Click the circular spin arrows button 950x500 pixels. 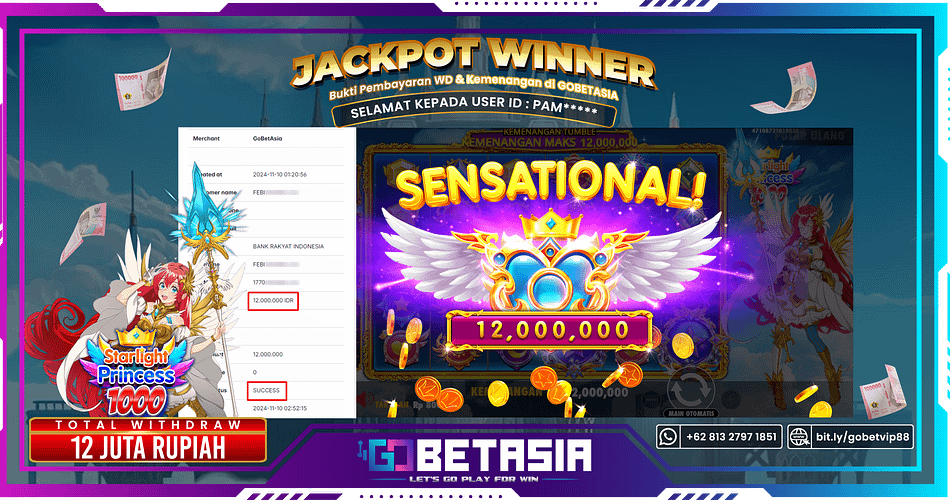click(x=690, y=388)
